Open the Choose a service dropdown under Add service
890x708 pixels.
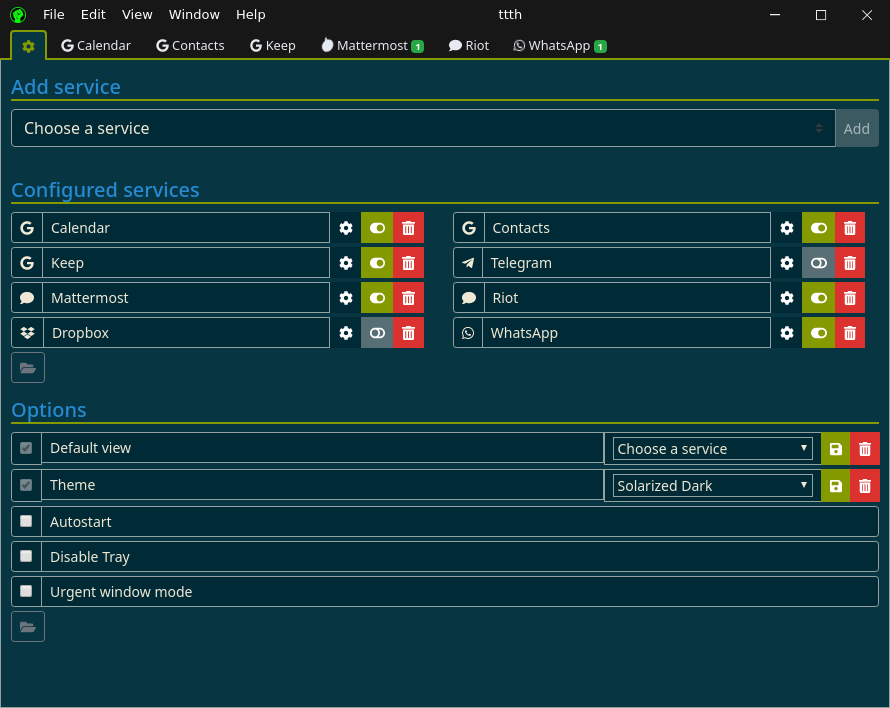(x=423, y=128)
